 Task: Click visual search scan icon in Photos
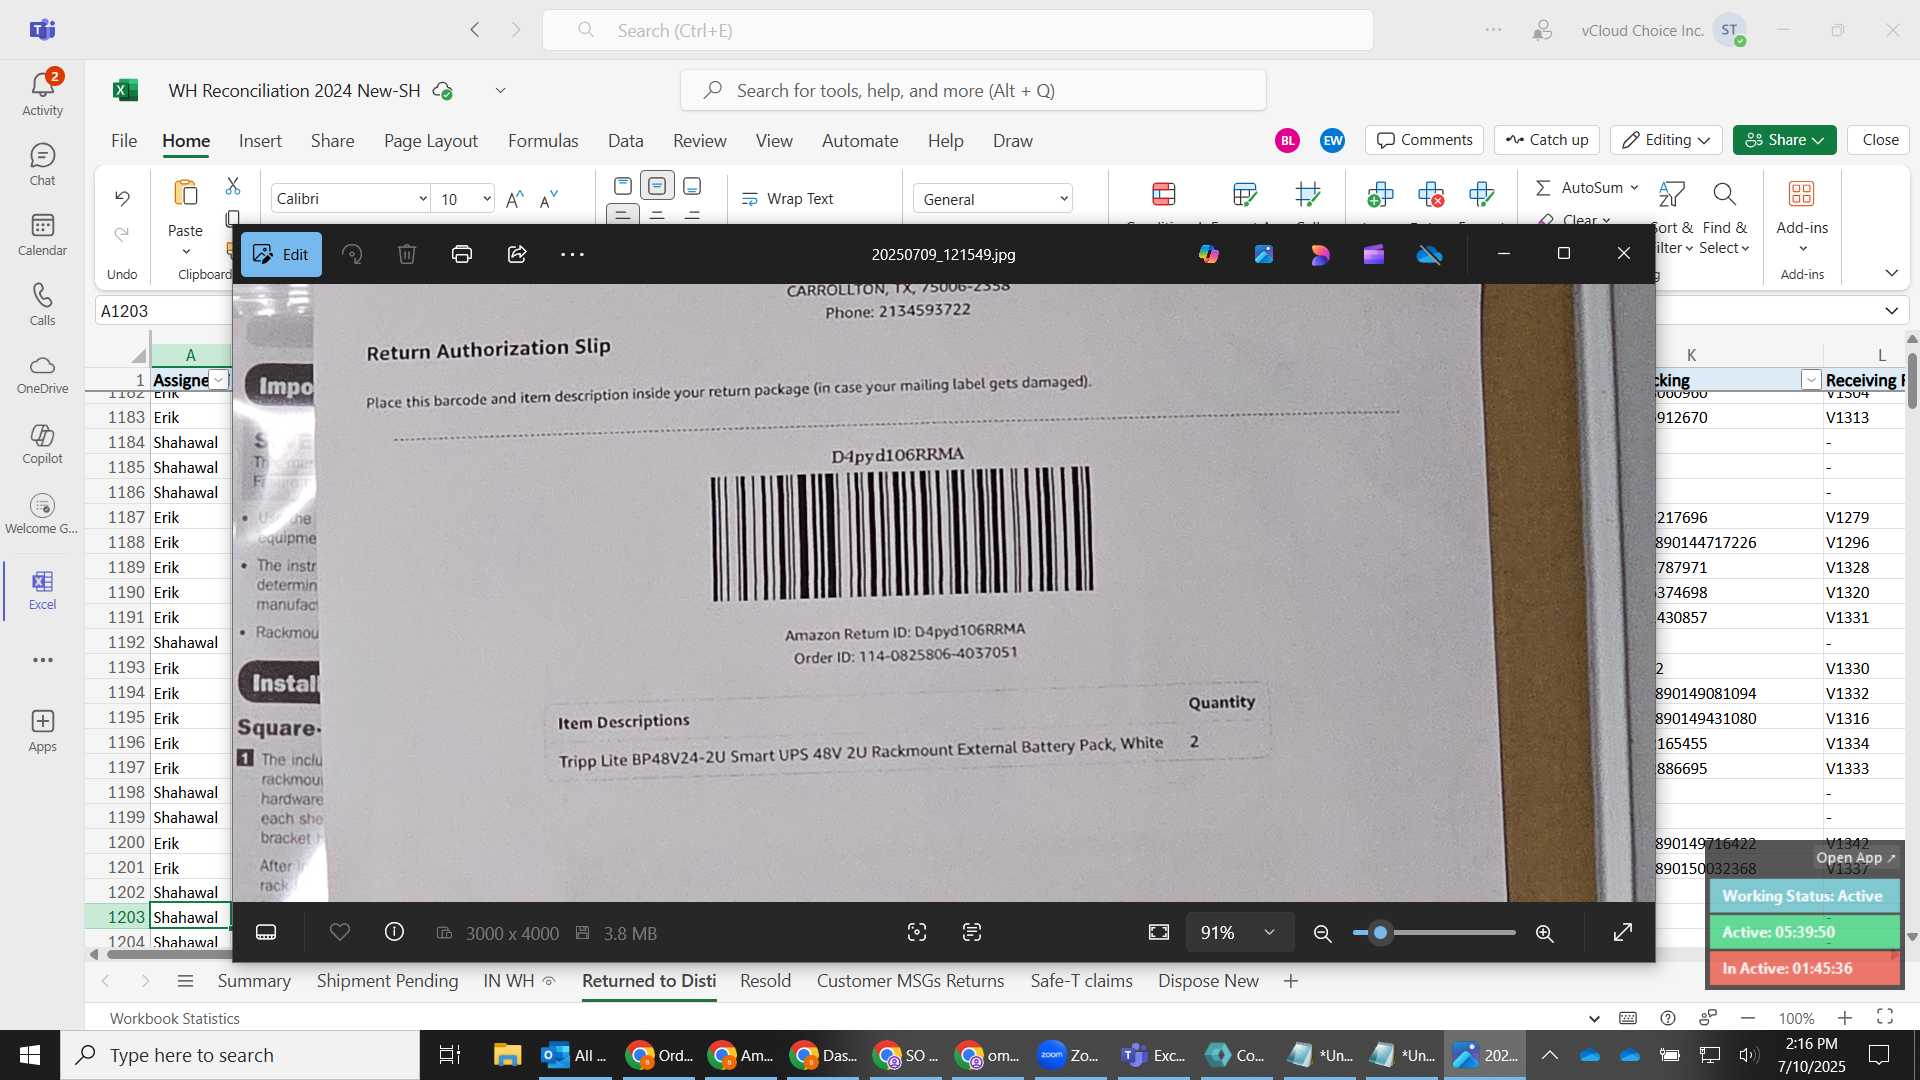(x=917, y=932)
